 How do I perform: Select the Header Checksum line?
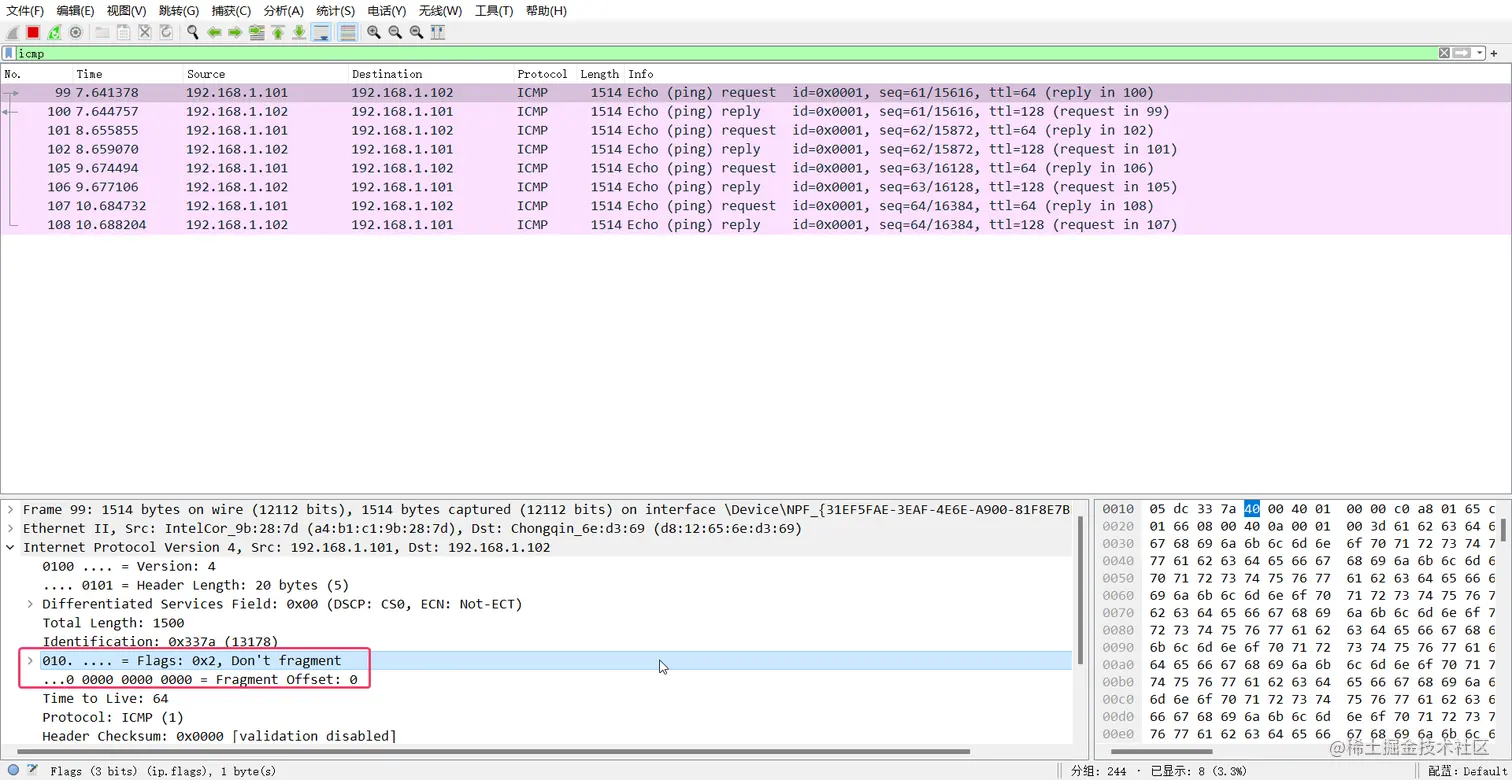pyautogui.click(x=219, y=737)
